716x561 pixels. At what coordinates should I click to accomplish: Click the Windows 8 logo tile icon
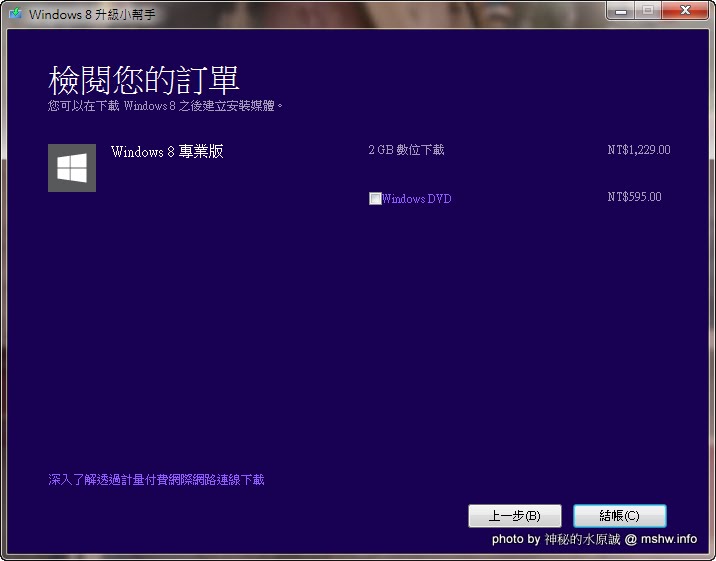tap(72, 168)
